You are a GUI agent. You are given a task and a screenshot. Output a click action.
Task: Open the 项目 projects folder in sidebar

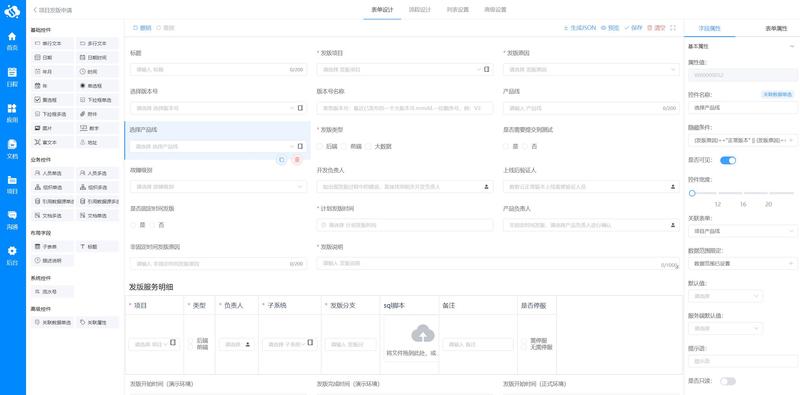point(12,185)
